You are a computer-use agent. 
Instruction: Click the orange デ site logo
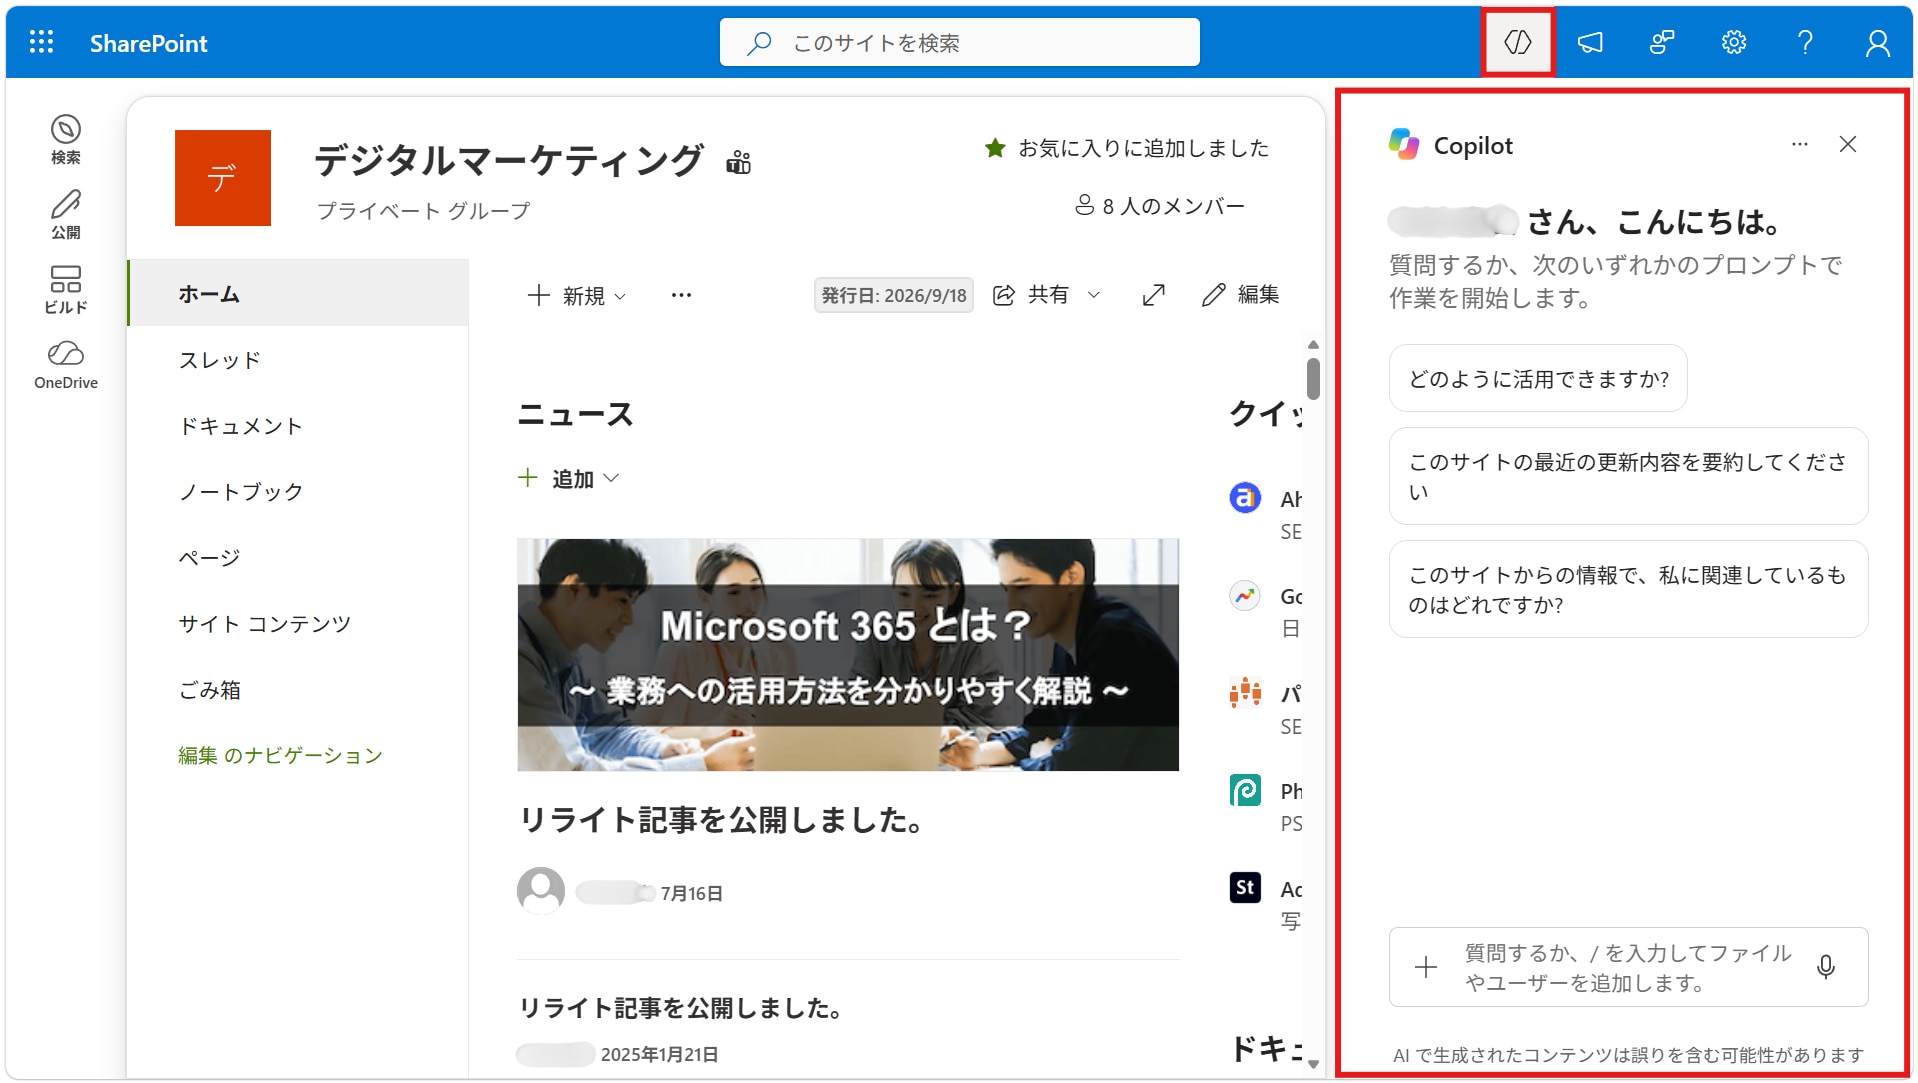tap(223, 178)
